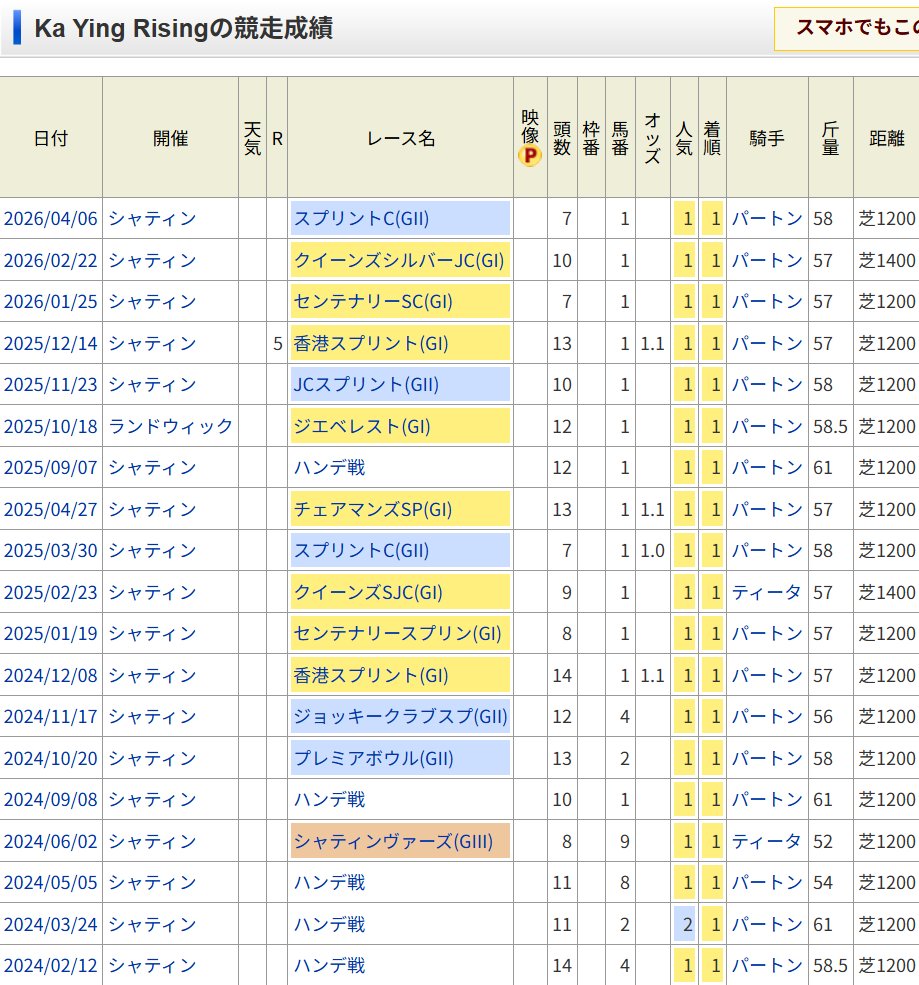Click the R column header
This screenshot has width=919, height=985.
pos(277,139)
